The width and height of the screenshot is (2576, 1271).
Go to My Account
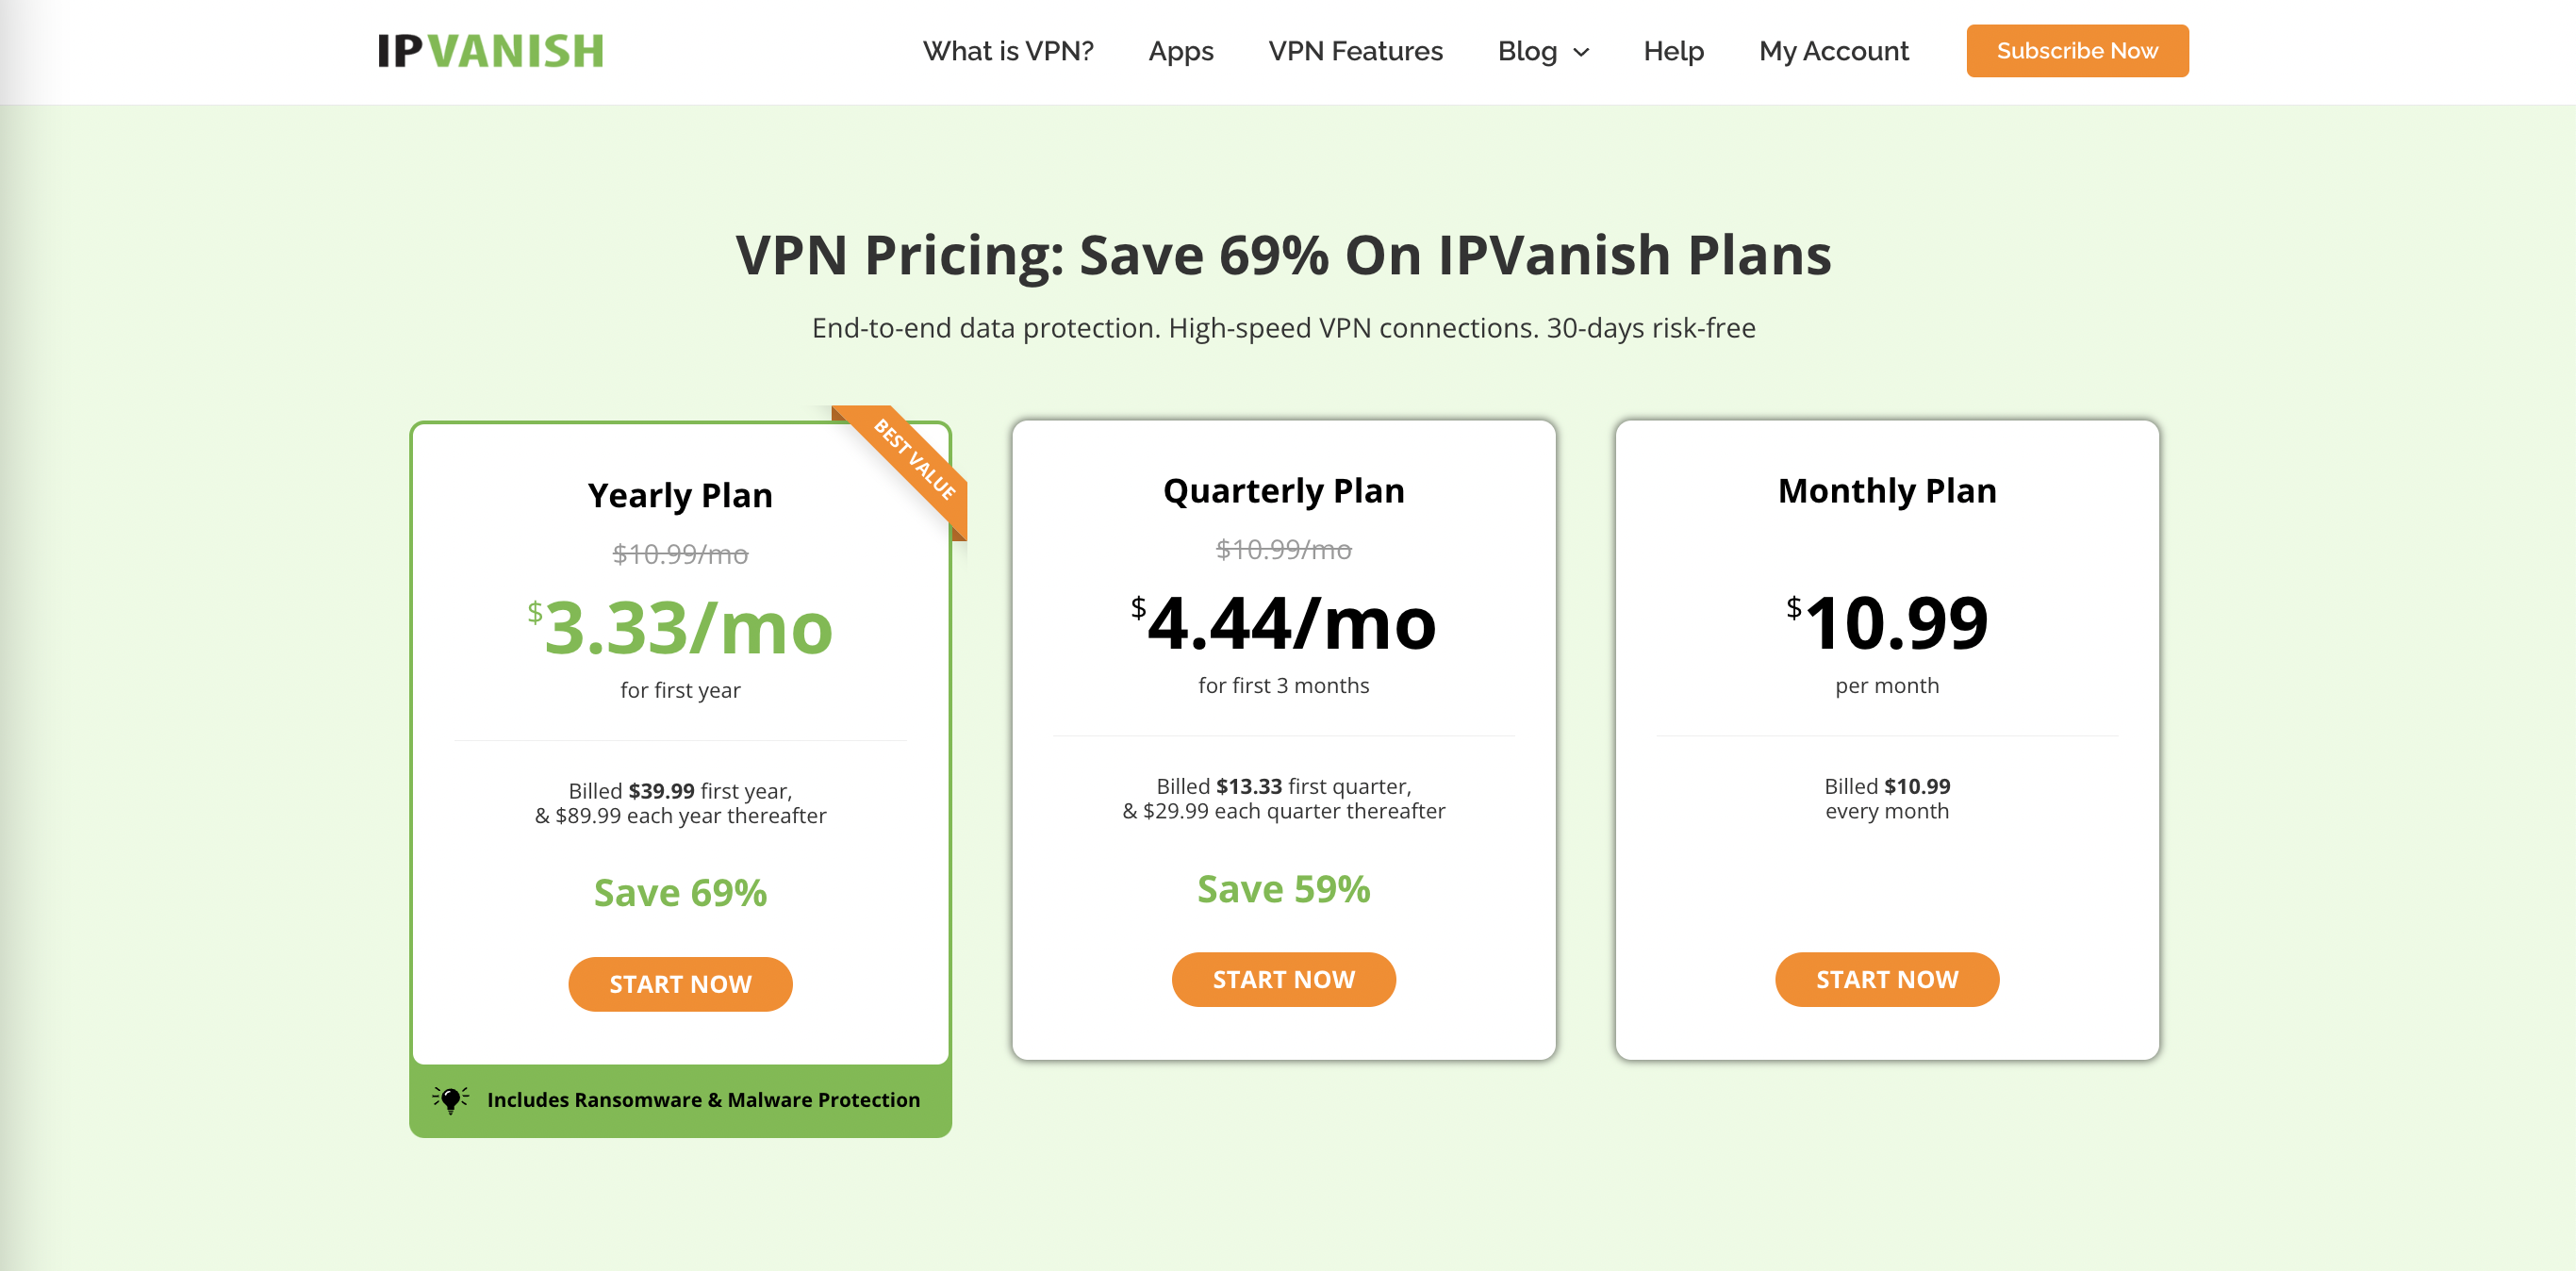pos(1833,51)
